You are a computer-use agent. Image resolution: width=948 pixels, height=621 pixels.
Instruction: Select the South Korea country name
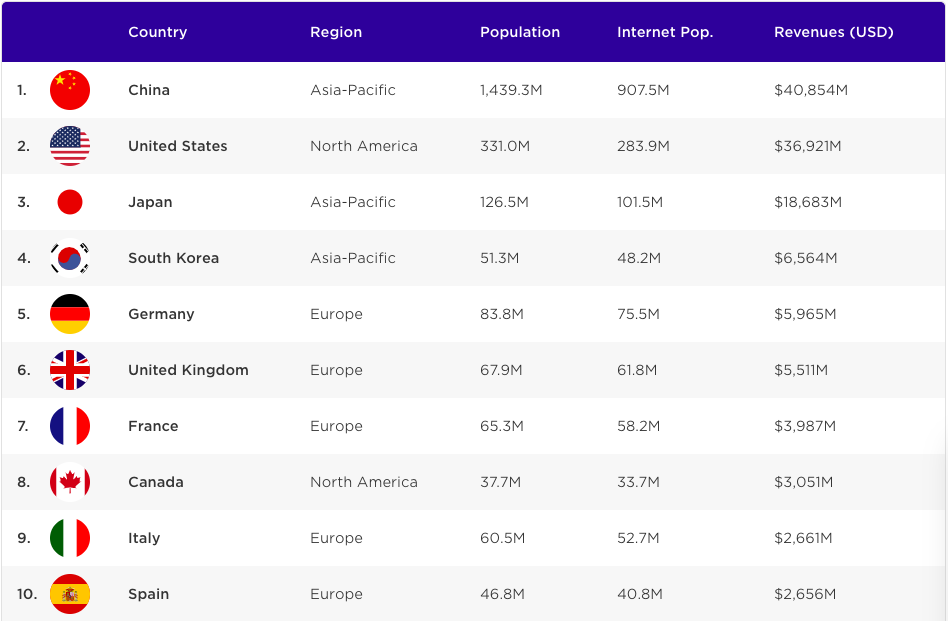click(x=173, y=258)
